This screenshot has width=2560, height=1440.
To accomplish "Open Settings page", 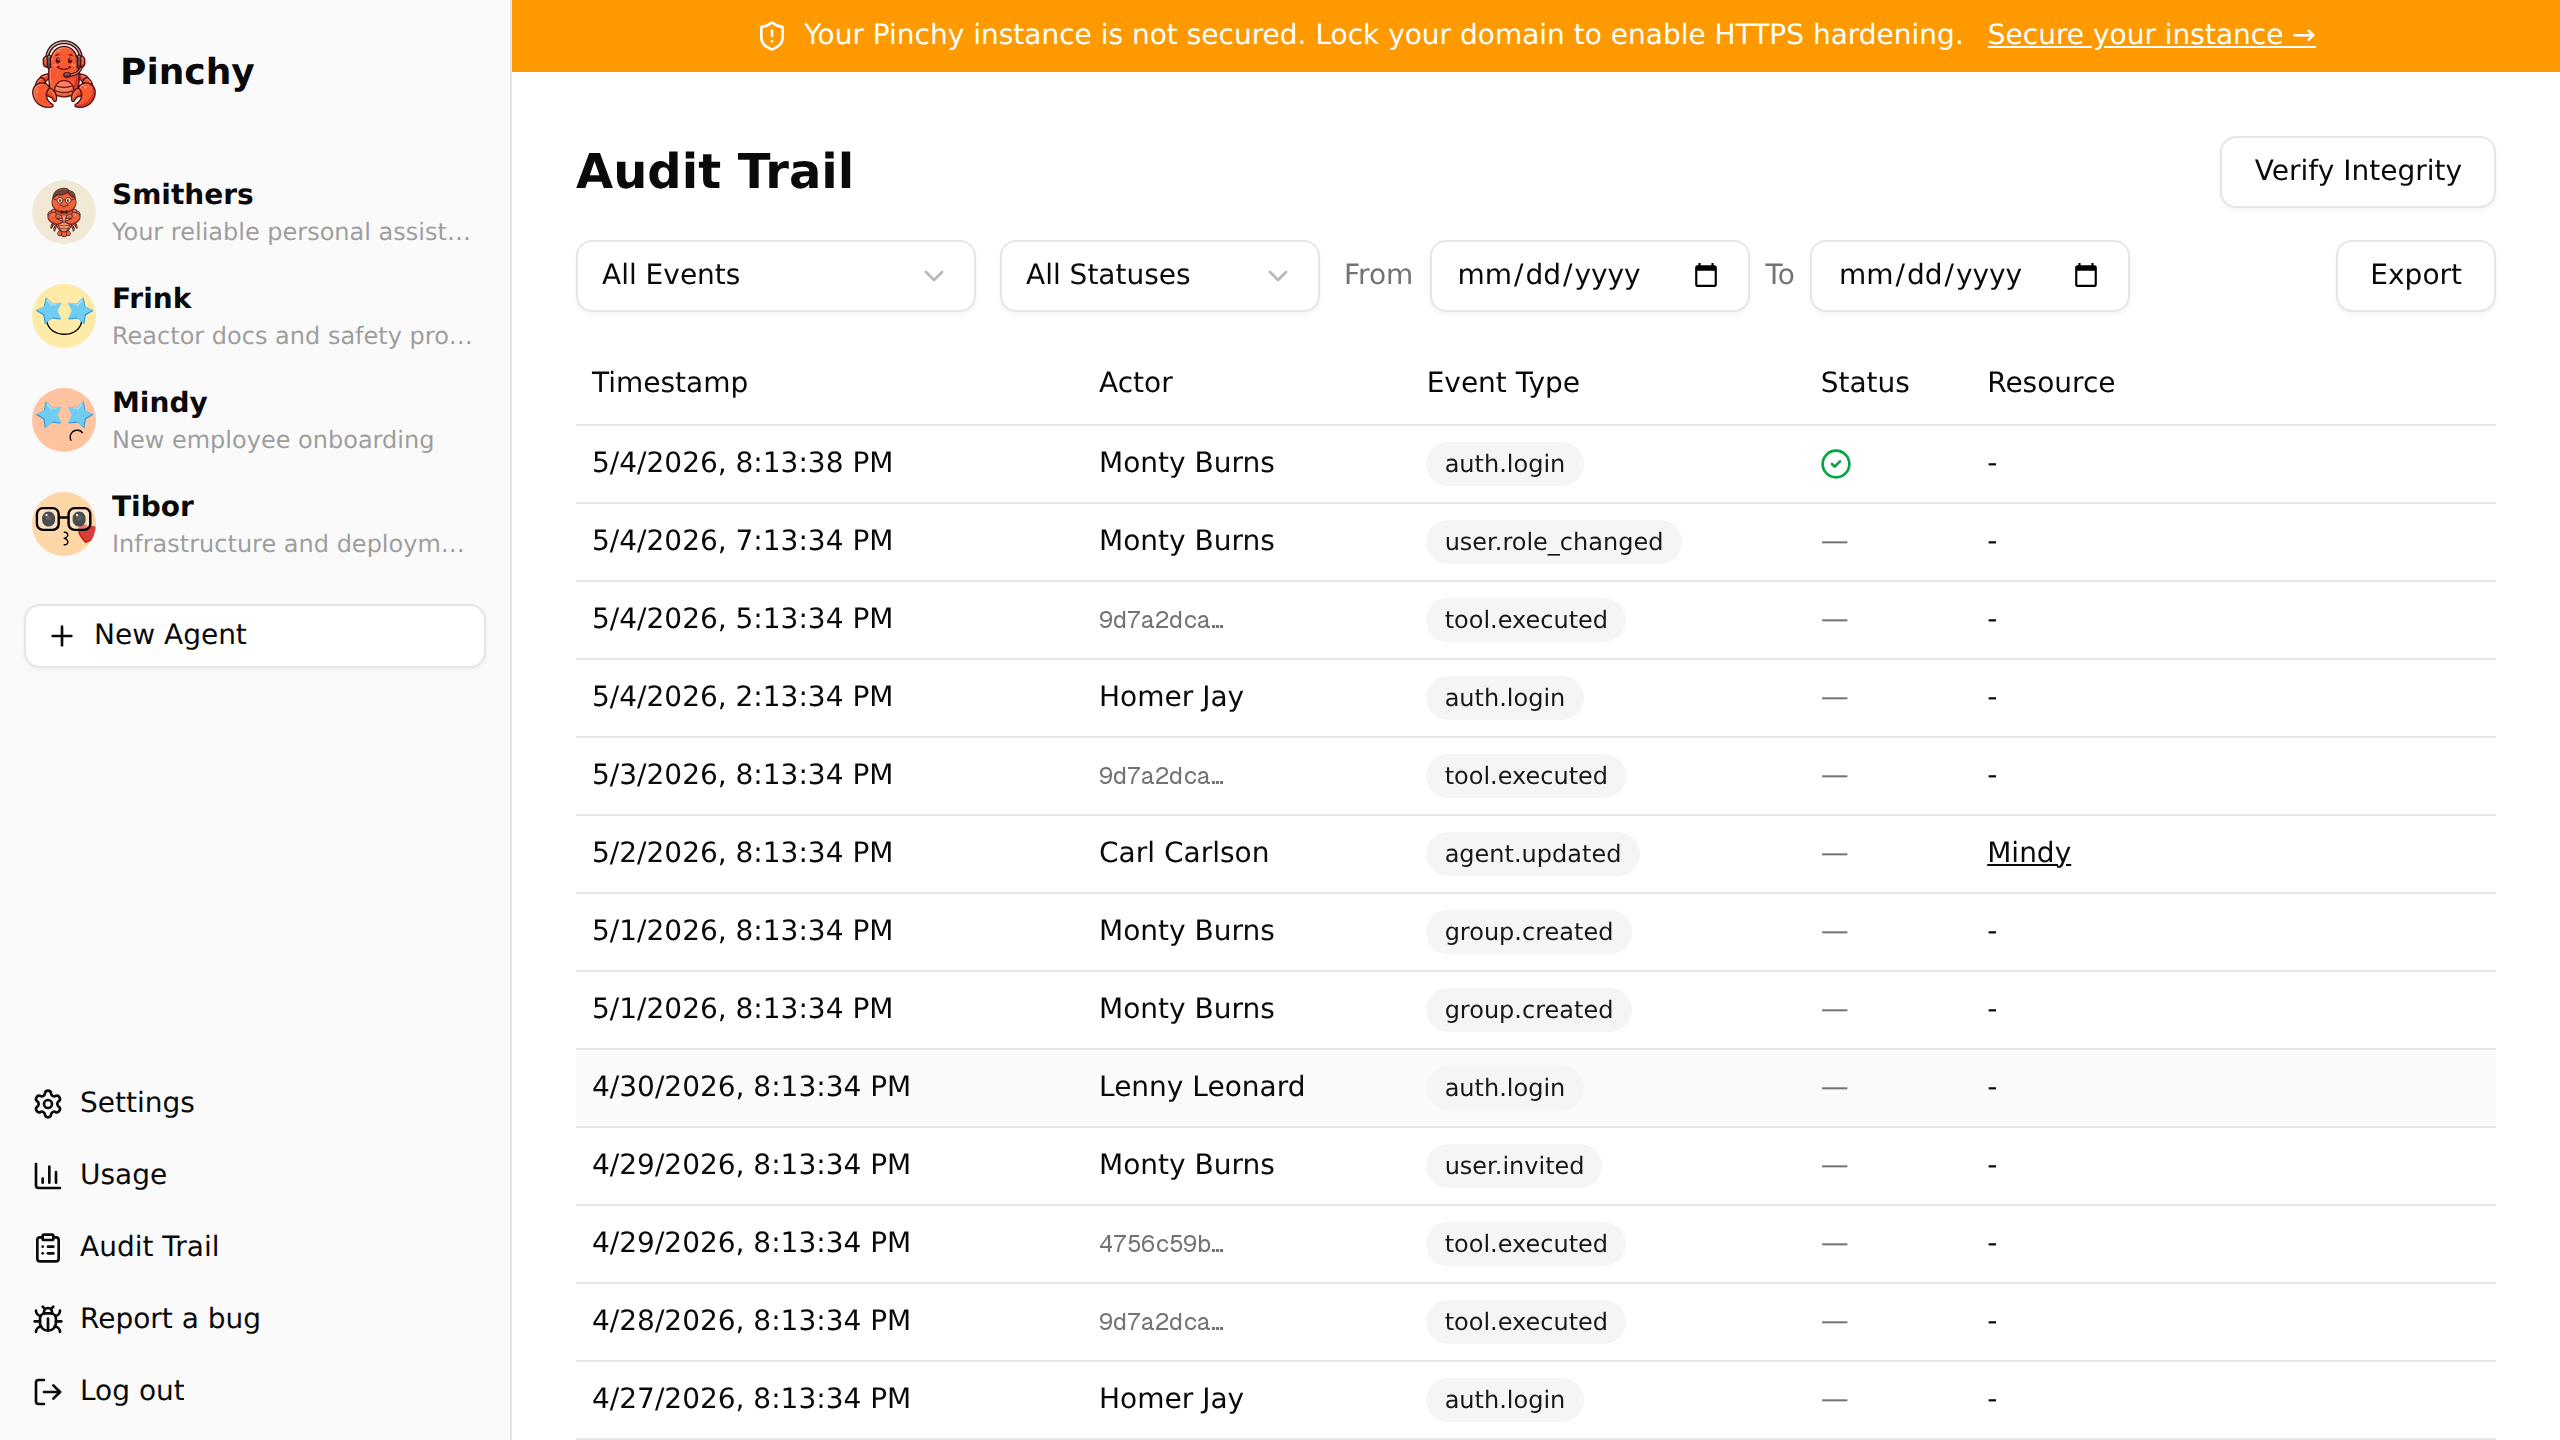I will click(x=137, y=1102).
